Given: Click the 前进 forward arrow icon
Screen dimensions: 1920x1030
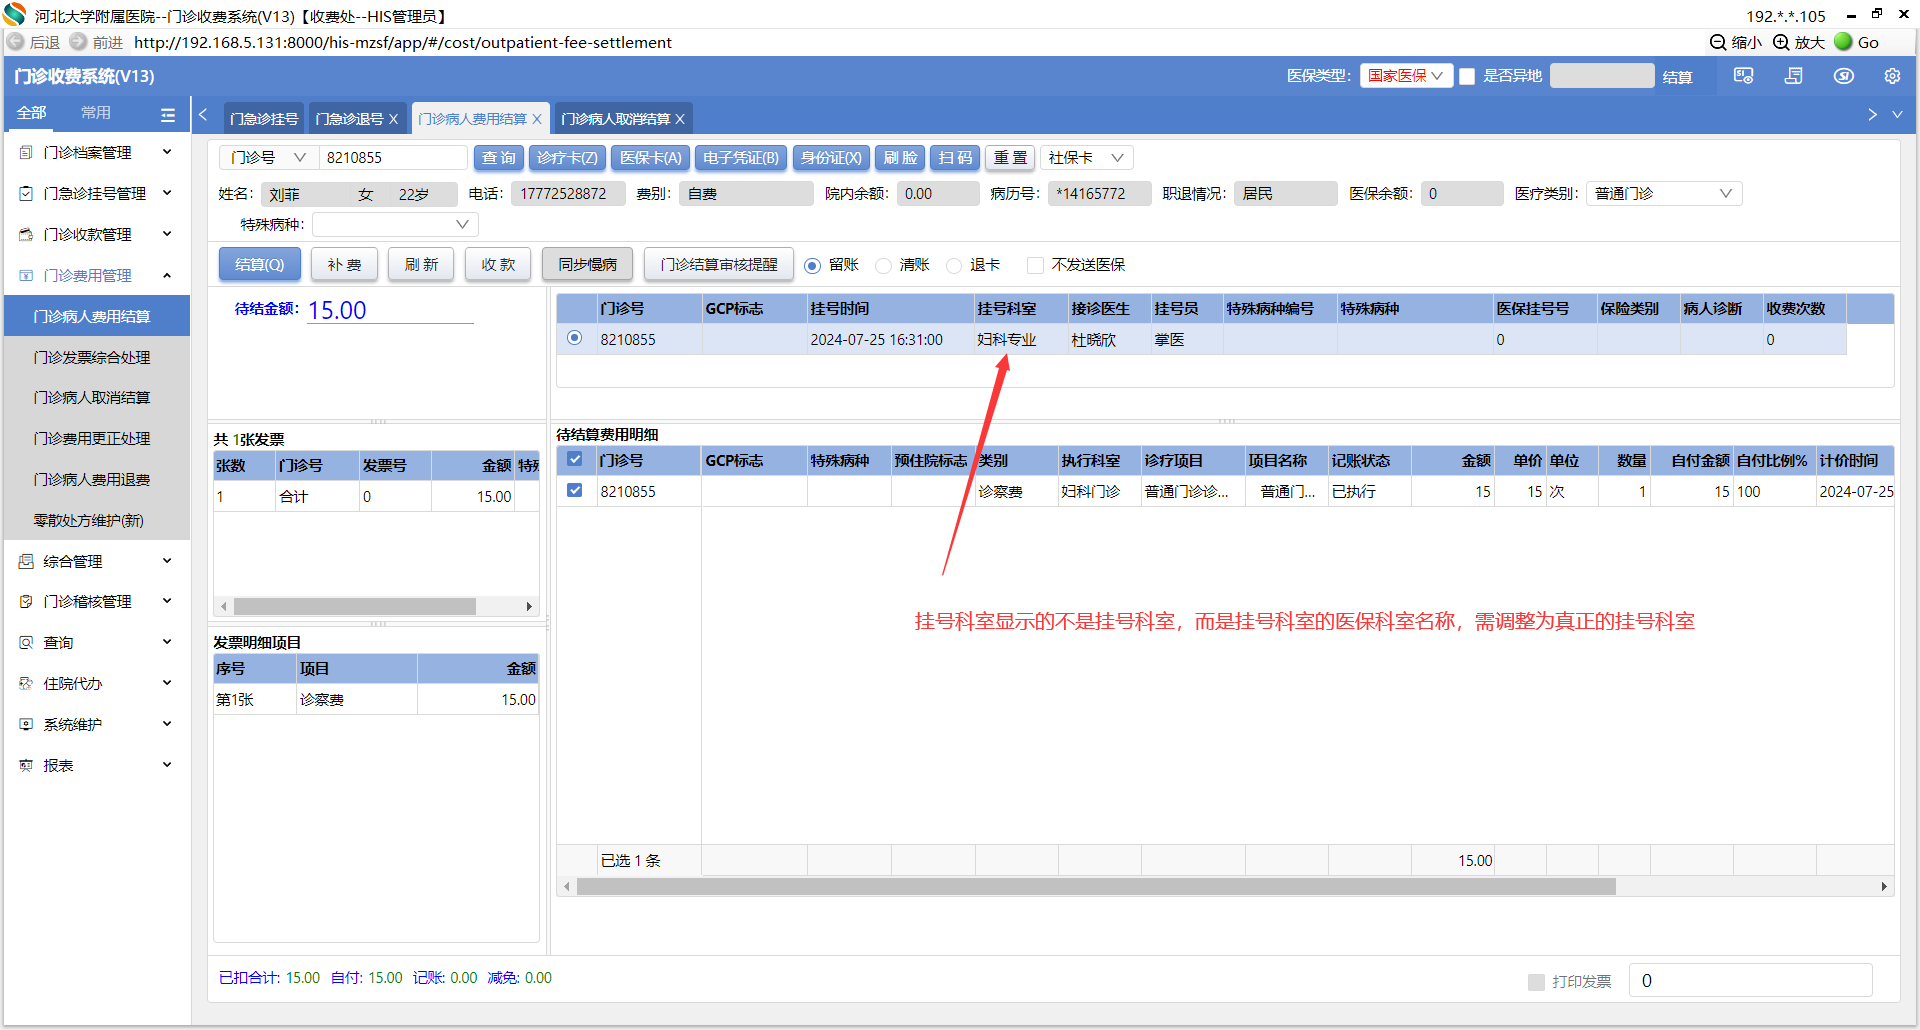Looking at the screenshot, I should [78, 42].
